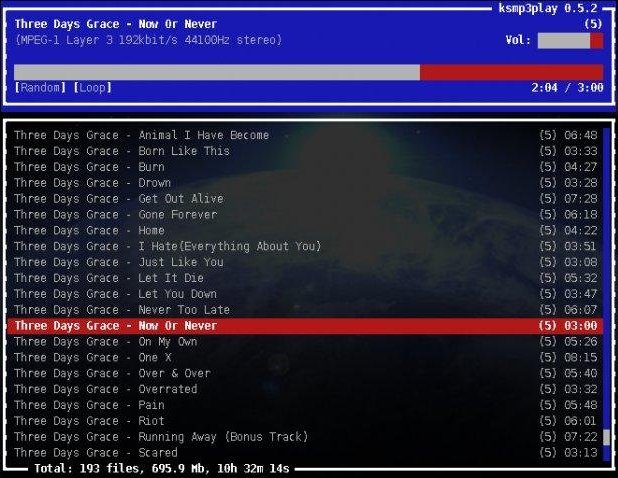
Task: Select track 'Born Like This'
Action: tap(305, 151)
